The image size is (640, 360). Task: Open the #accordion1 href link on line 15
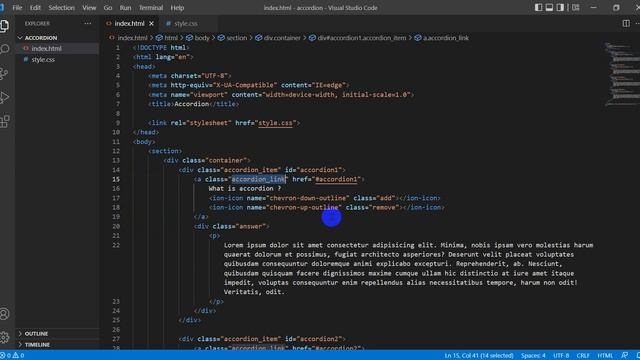336,179
